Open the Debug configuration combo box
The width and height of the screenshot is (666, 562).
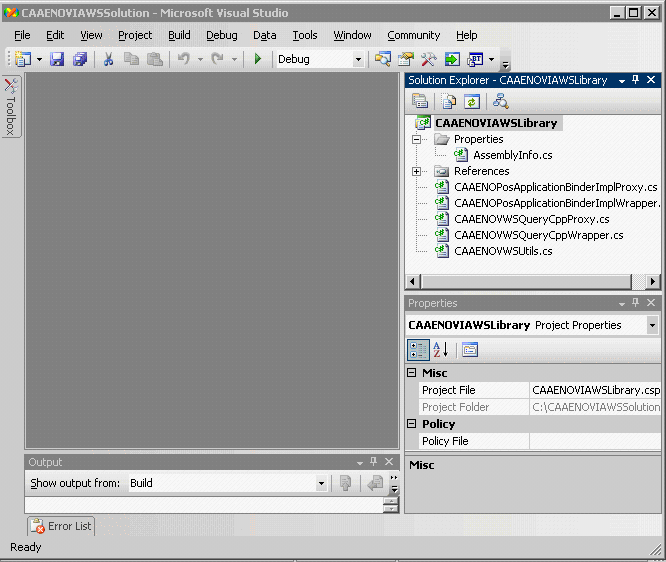coord(320,59)
